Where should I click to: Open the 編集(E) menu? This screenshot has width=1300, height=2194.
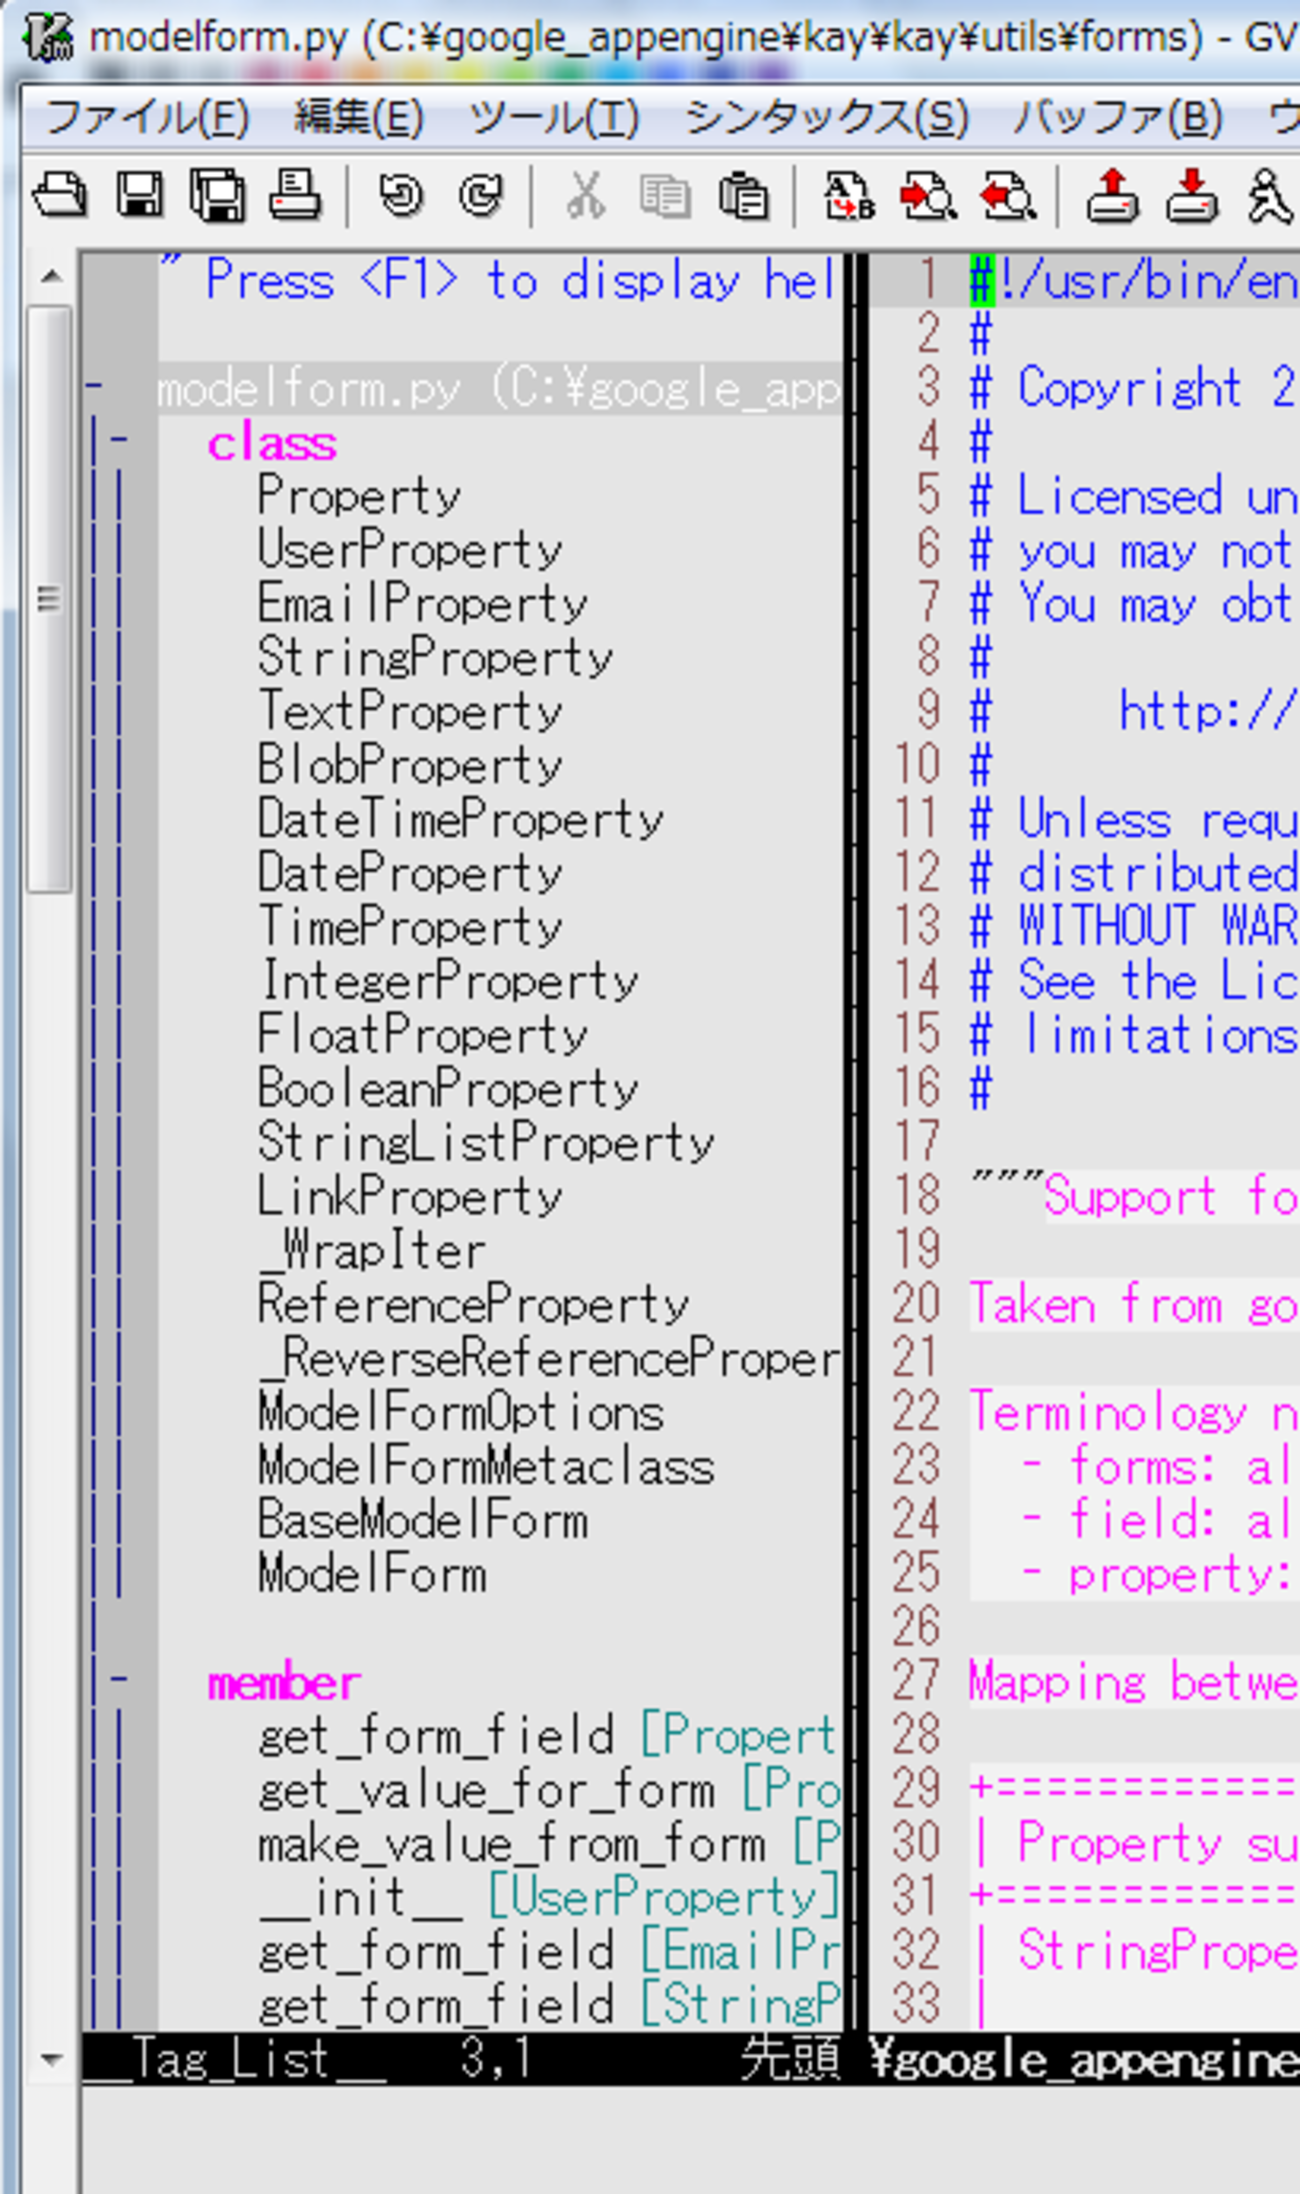(x=359, y=118)
